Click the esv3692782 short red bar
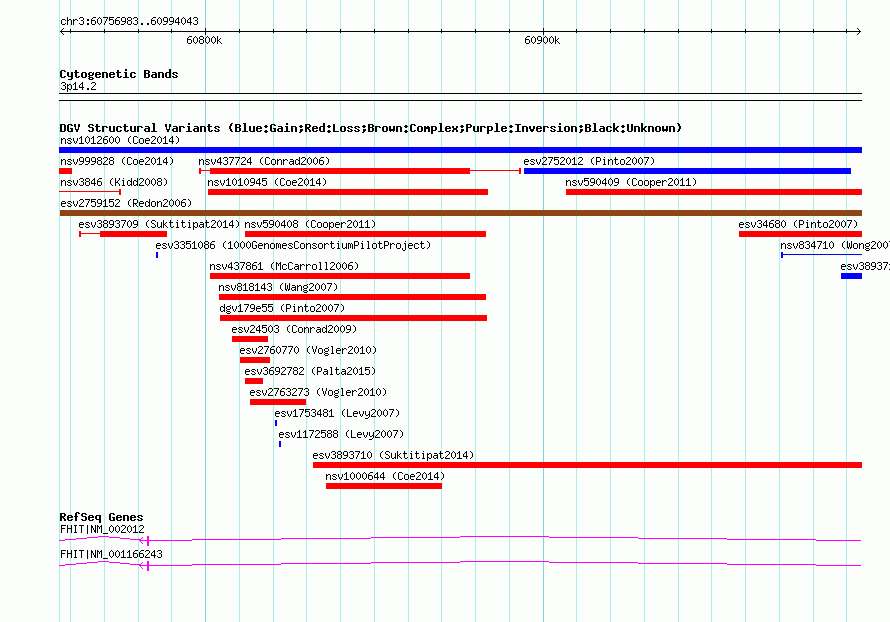890x622 pixels. (x=254, y=381)
